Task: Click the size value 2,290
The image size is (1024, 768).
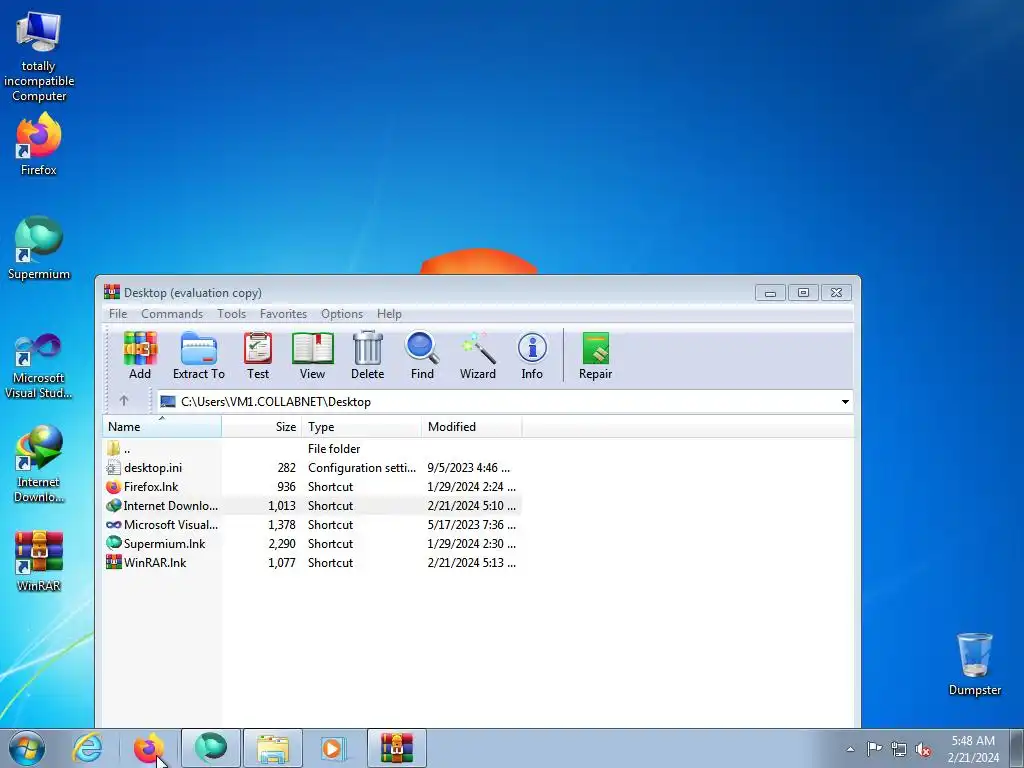Action: pyautogui.click(x=282, y=543)
